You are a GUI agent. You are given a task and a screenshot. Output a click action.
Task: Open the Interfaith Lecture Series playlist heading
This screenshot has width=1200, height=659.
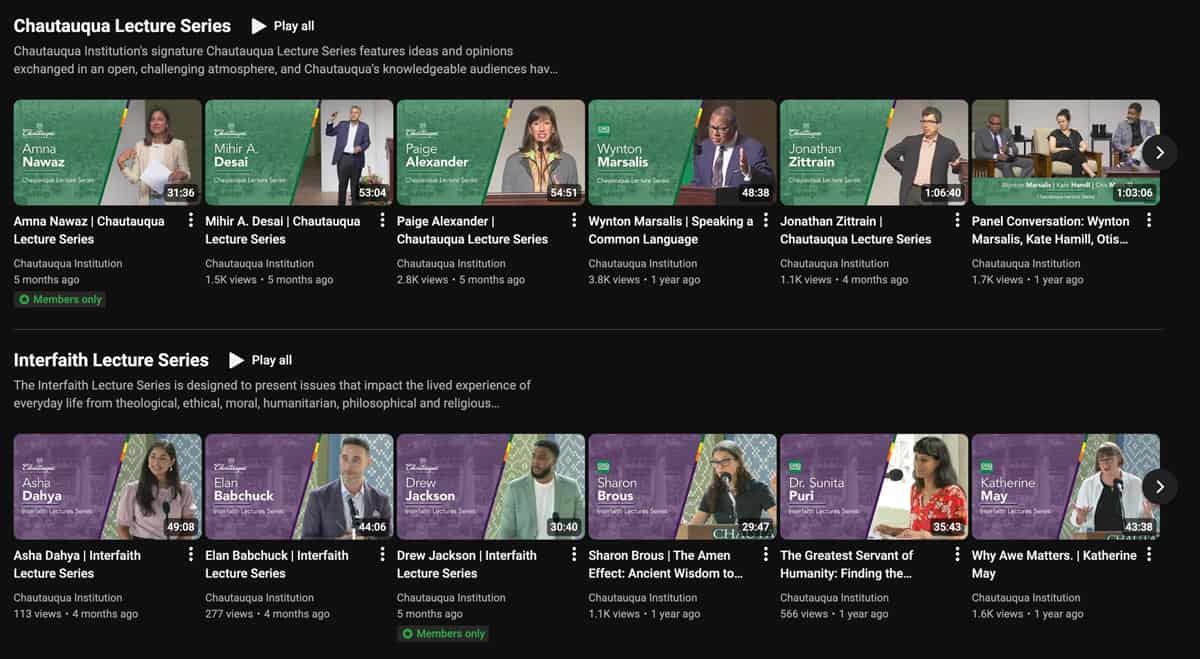pyautogui.click(x=111, y=360)
